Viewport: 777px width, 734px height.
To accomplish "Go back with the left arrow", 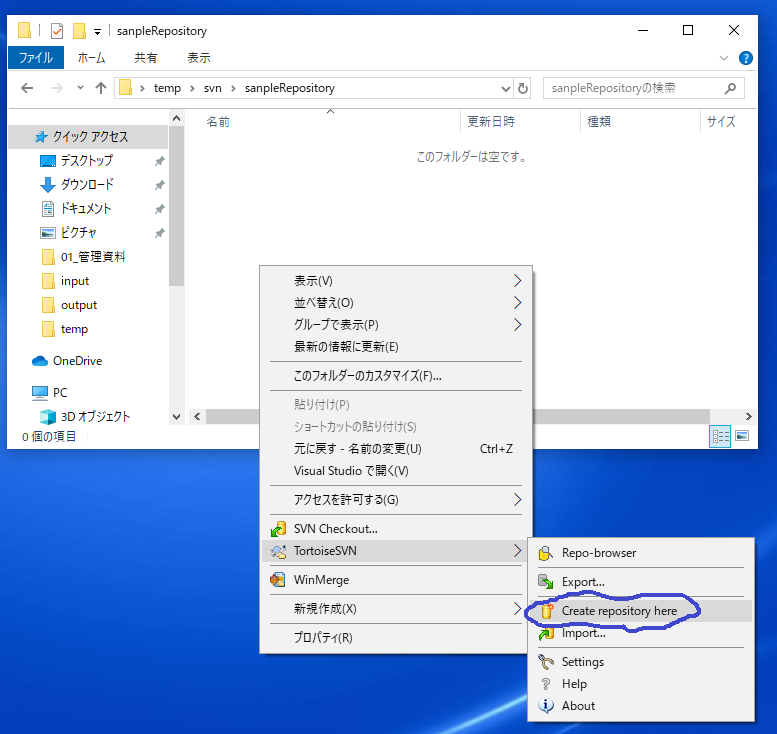I will tap(27, 88).
